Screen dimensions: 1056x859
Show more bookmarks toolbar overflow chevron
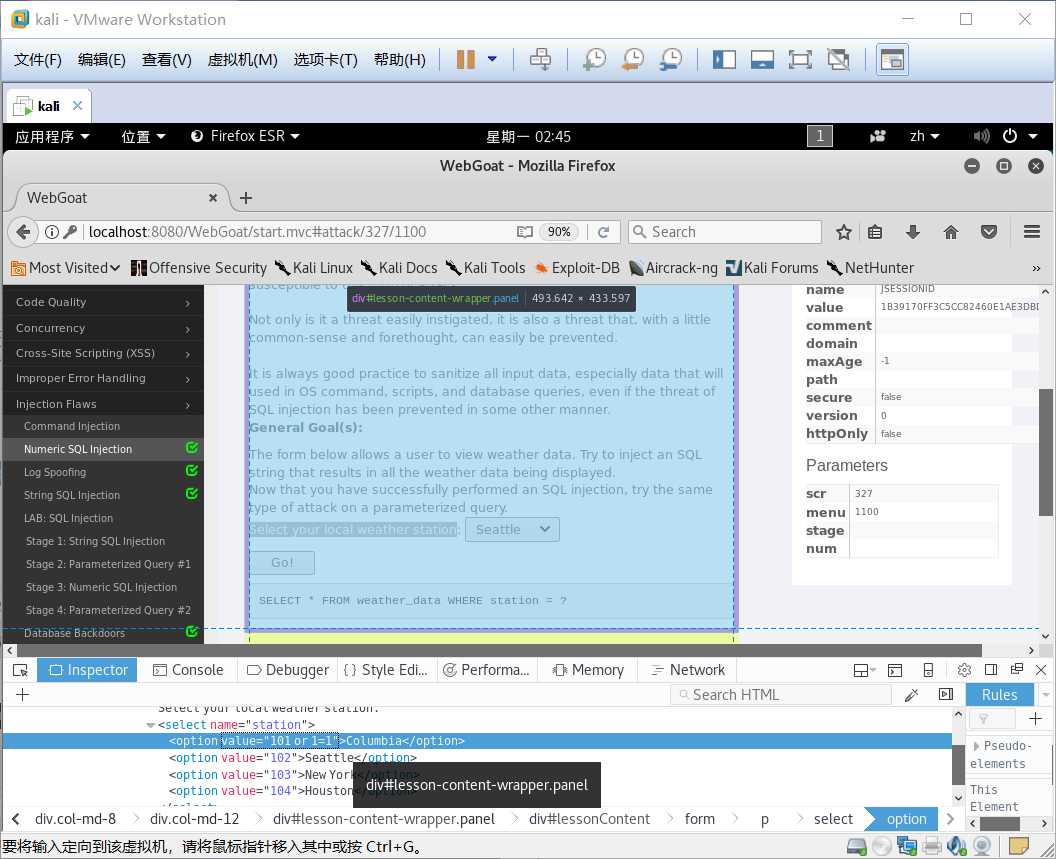1036,268
